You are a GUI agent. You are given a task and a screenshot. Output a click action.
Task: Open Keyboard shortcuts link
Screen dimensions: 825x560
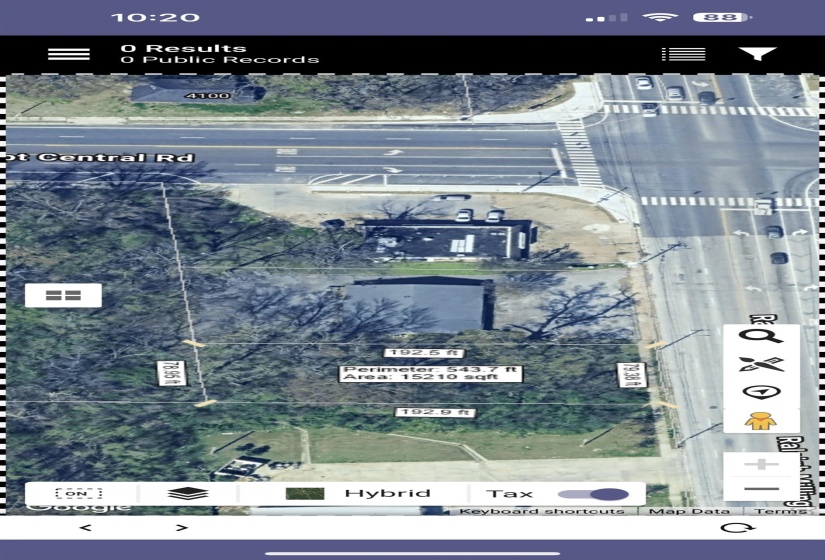click(541, 512)
